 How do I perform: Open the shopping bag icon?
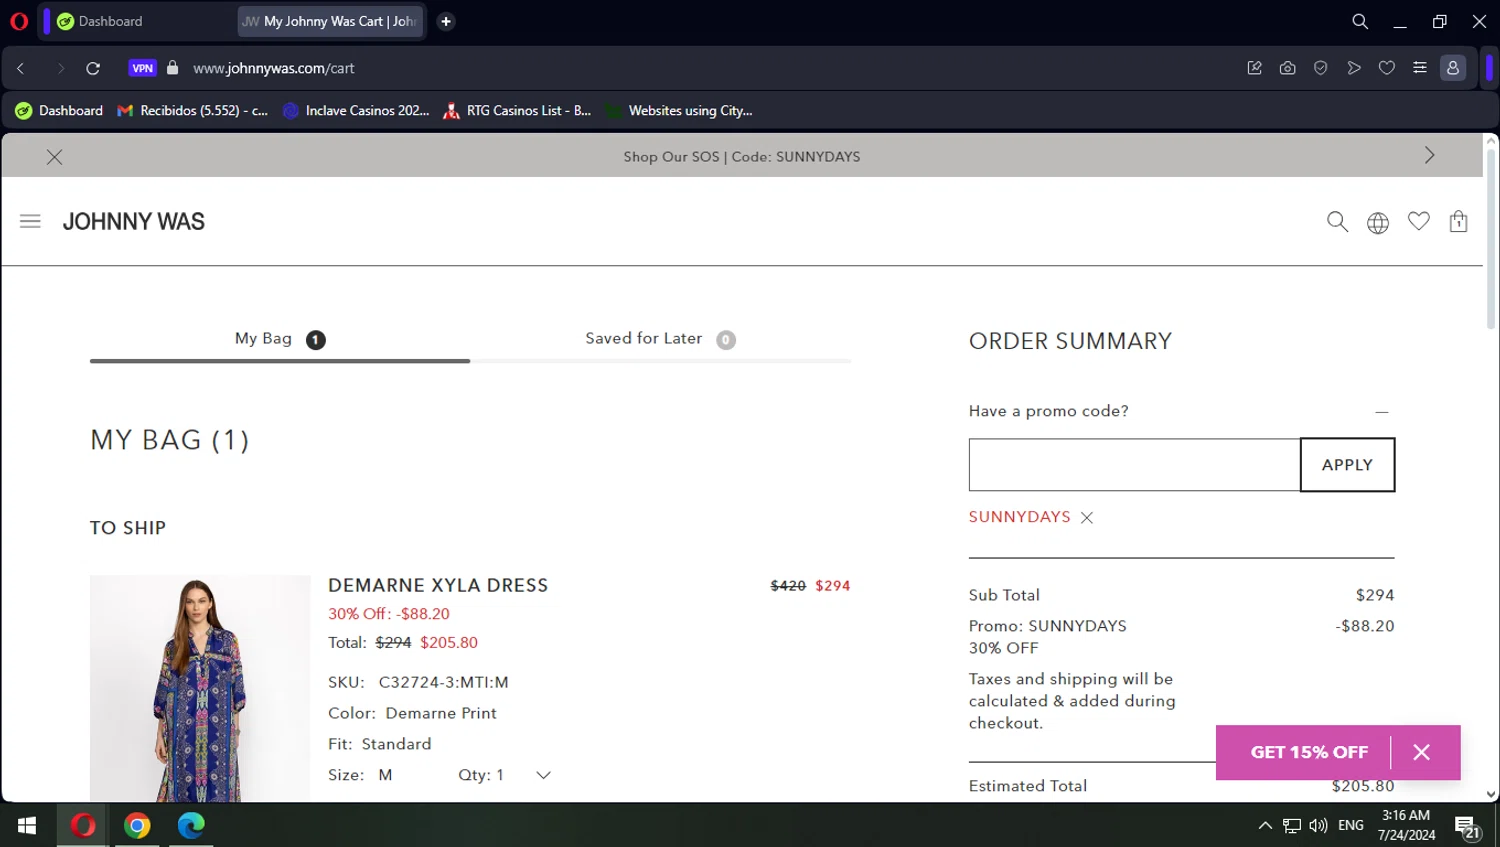point(1458,221)
